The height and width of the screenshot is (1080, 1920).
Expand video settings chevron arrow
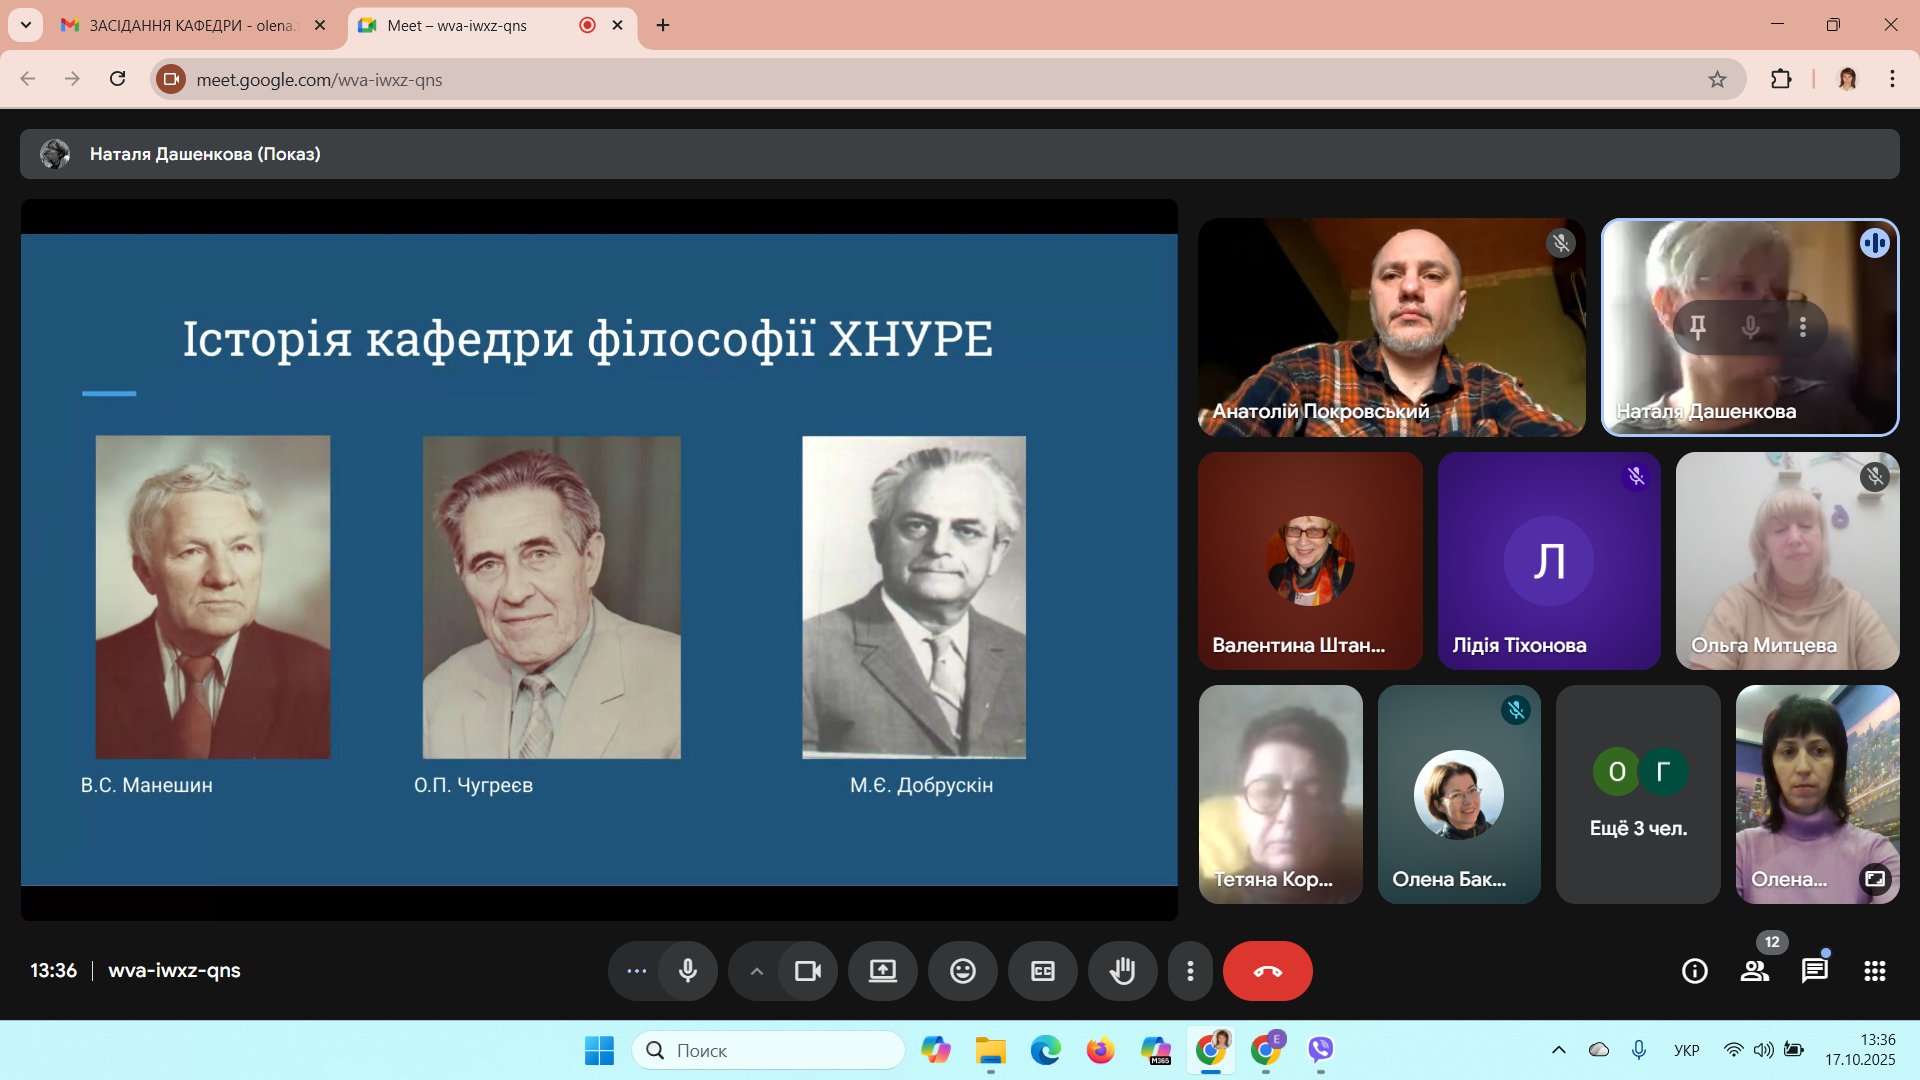(x=757, y=971)
